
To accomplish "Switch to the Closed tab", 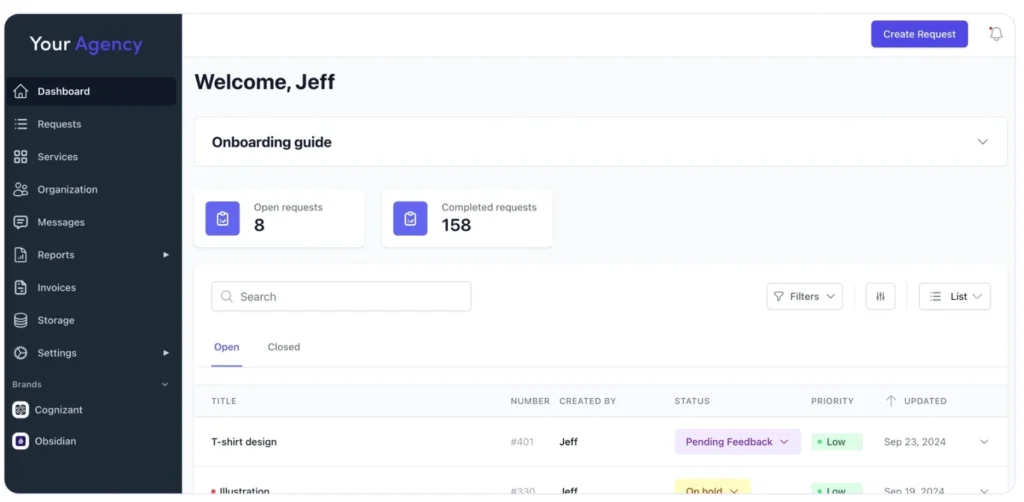I will 283,347.
